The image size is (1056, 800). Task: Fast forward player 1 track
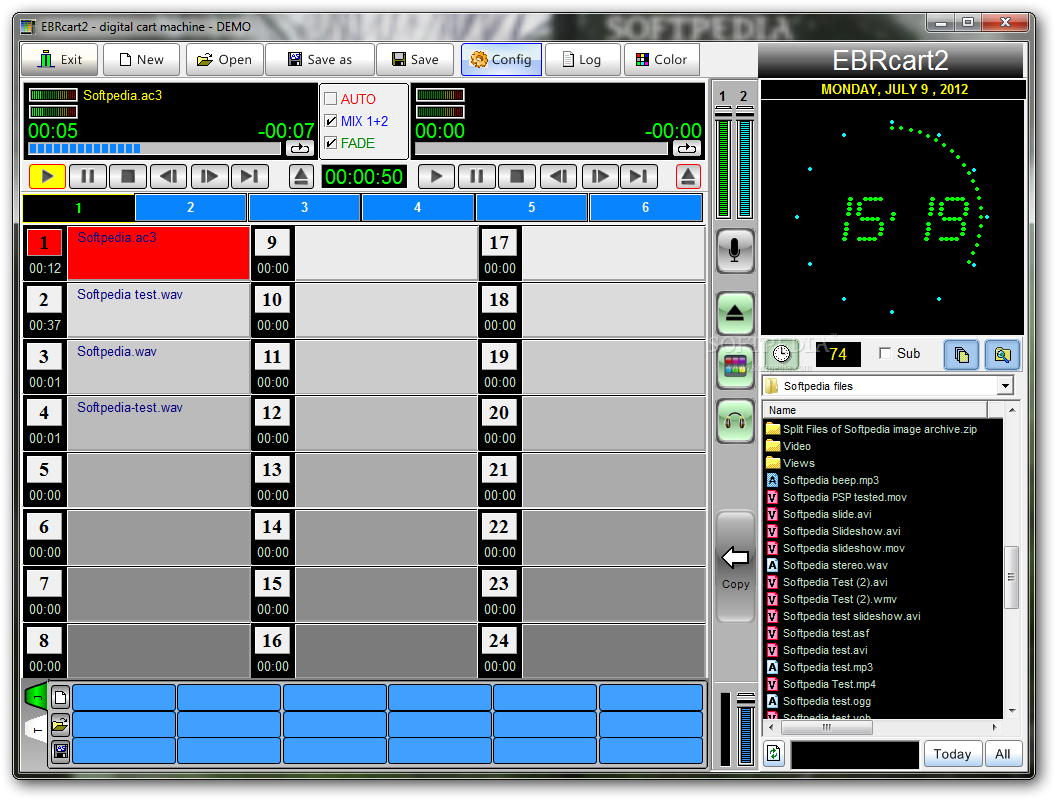click(209, 176)
